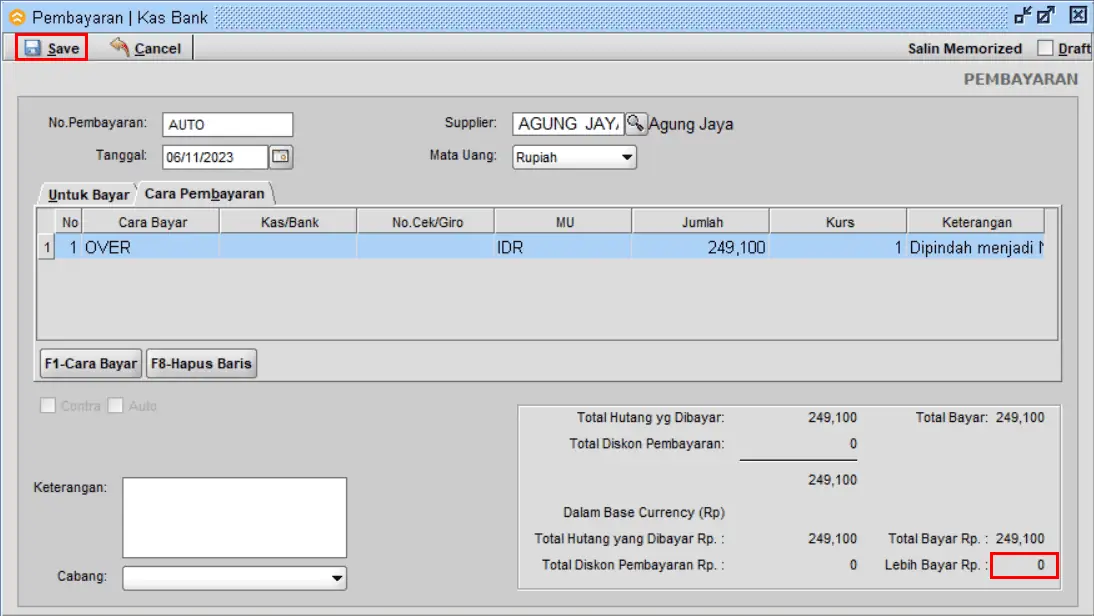Click the F1-Cara Bayar button
The height and width of the screenshot is (616, 1094).
click(91, 363)
